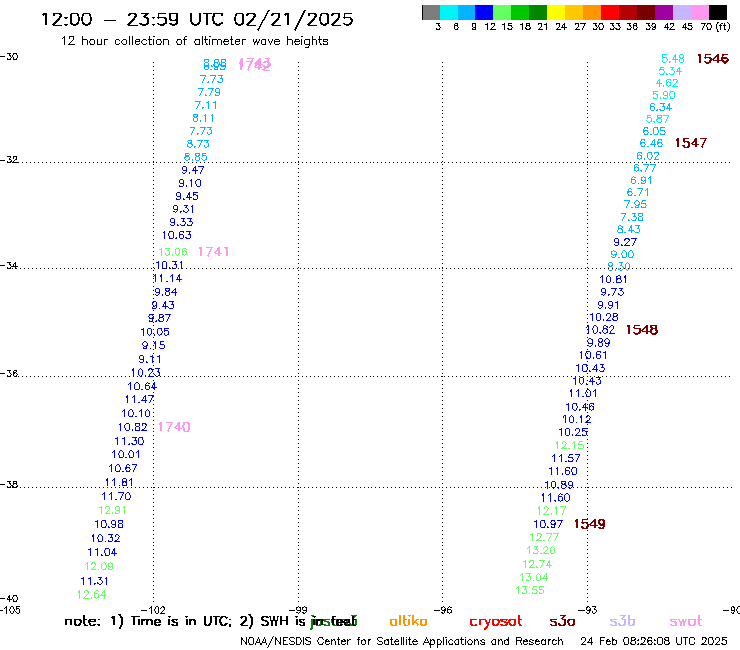The width and height of the screenshot is (740, 650).
Task: Click the wave height value 11.47
Action: click(x=139, y=399)
